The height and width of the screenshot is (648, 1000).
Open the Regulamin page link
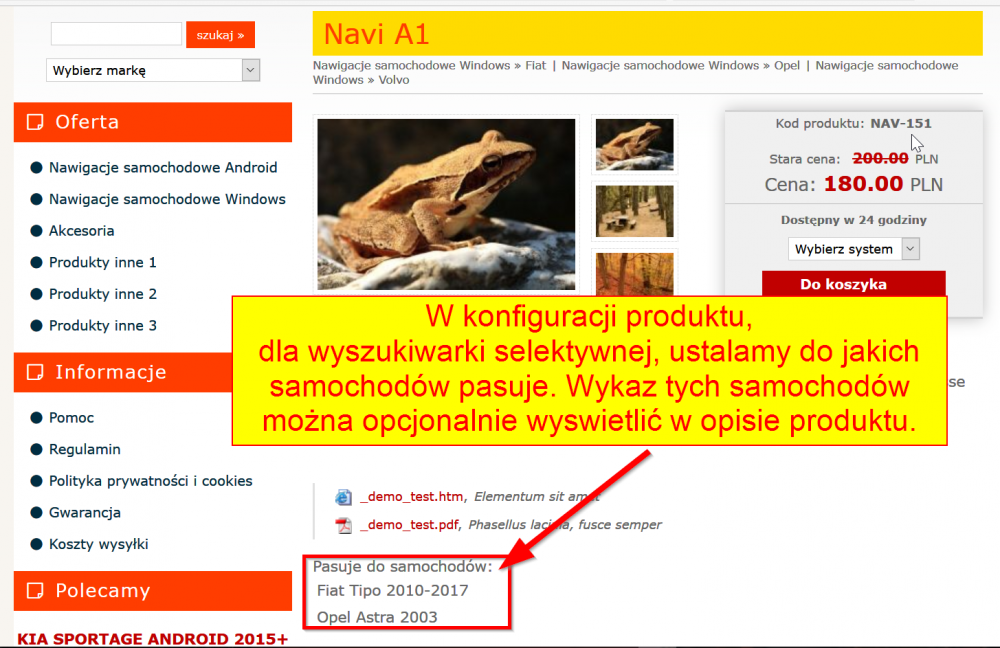[x=85, y=450]
